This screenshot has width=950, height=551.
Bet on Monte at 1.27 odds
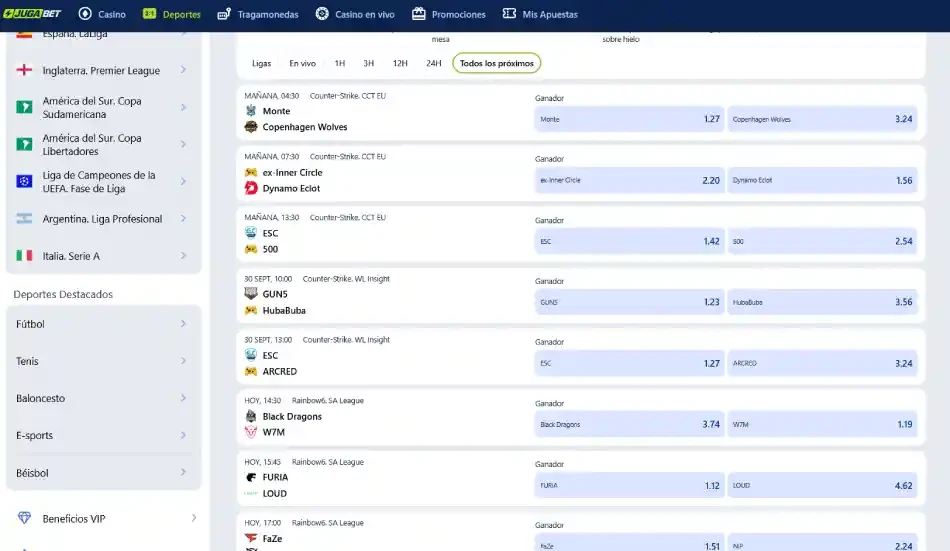click(x=629, y=119)
